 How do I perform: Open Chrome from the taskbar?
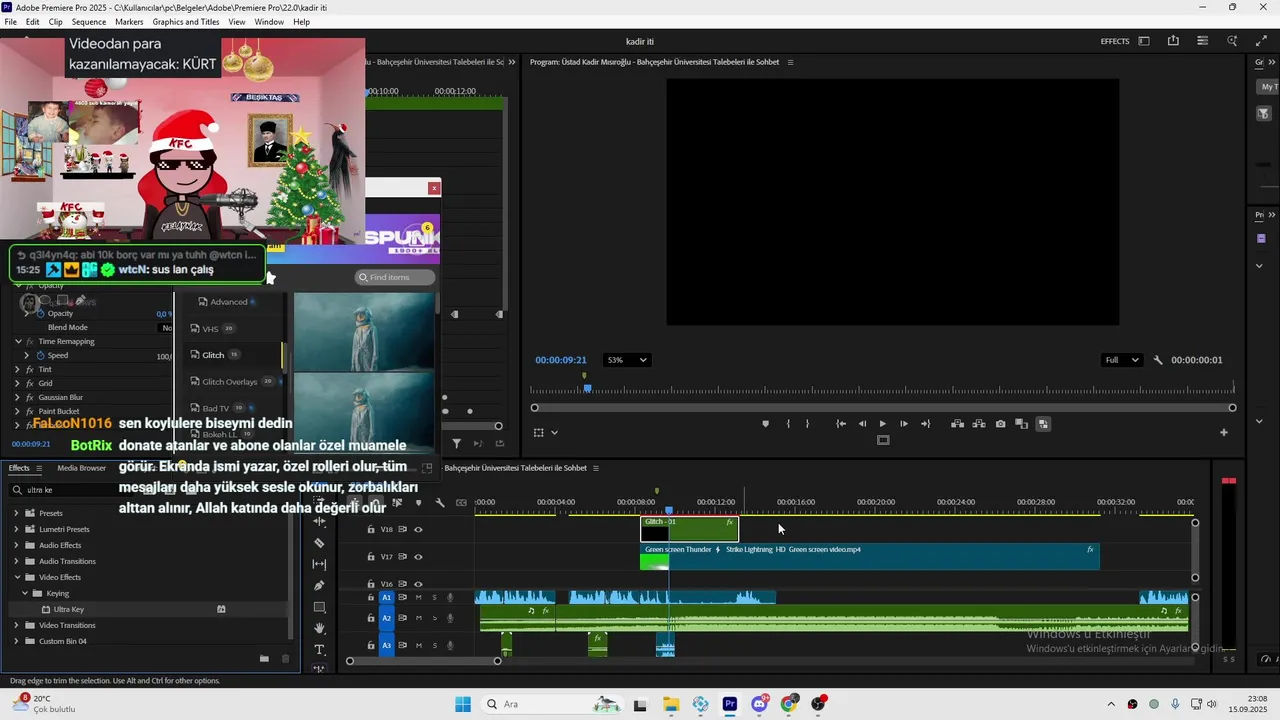[x=789, y=704]
